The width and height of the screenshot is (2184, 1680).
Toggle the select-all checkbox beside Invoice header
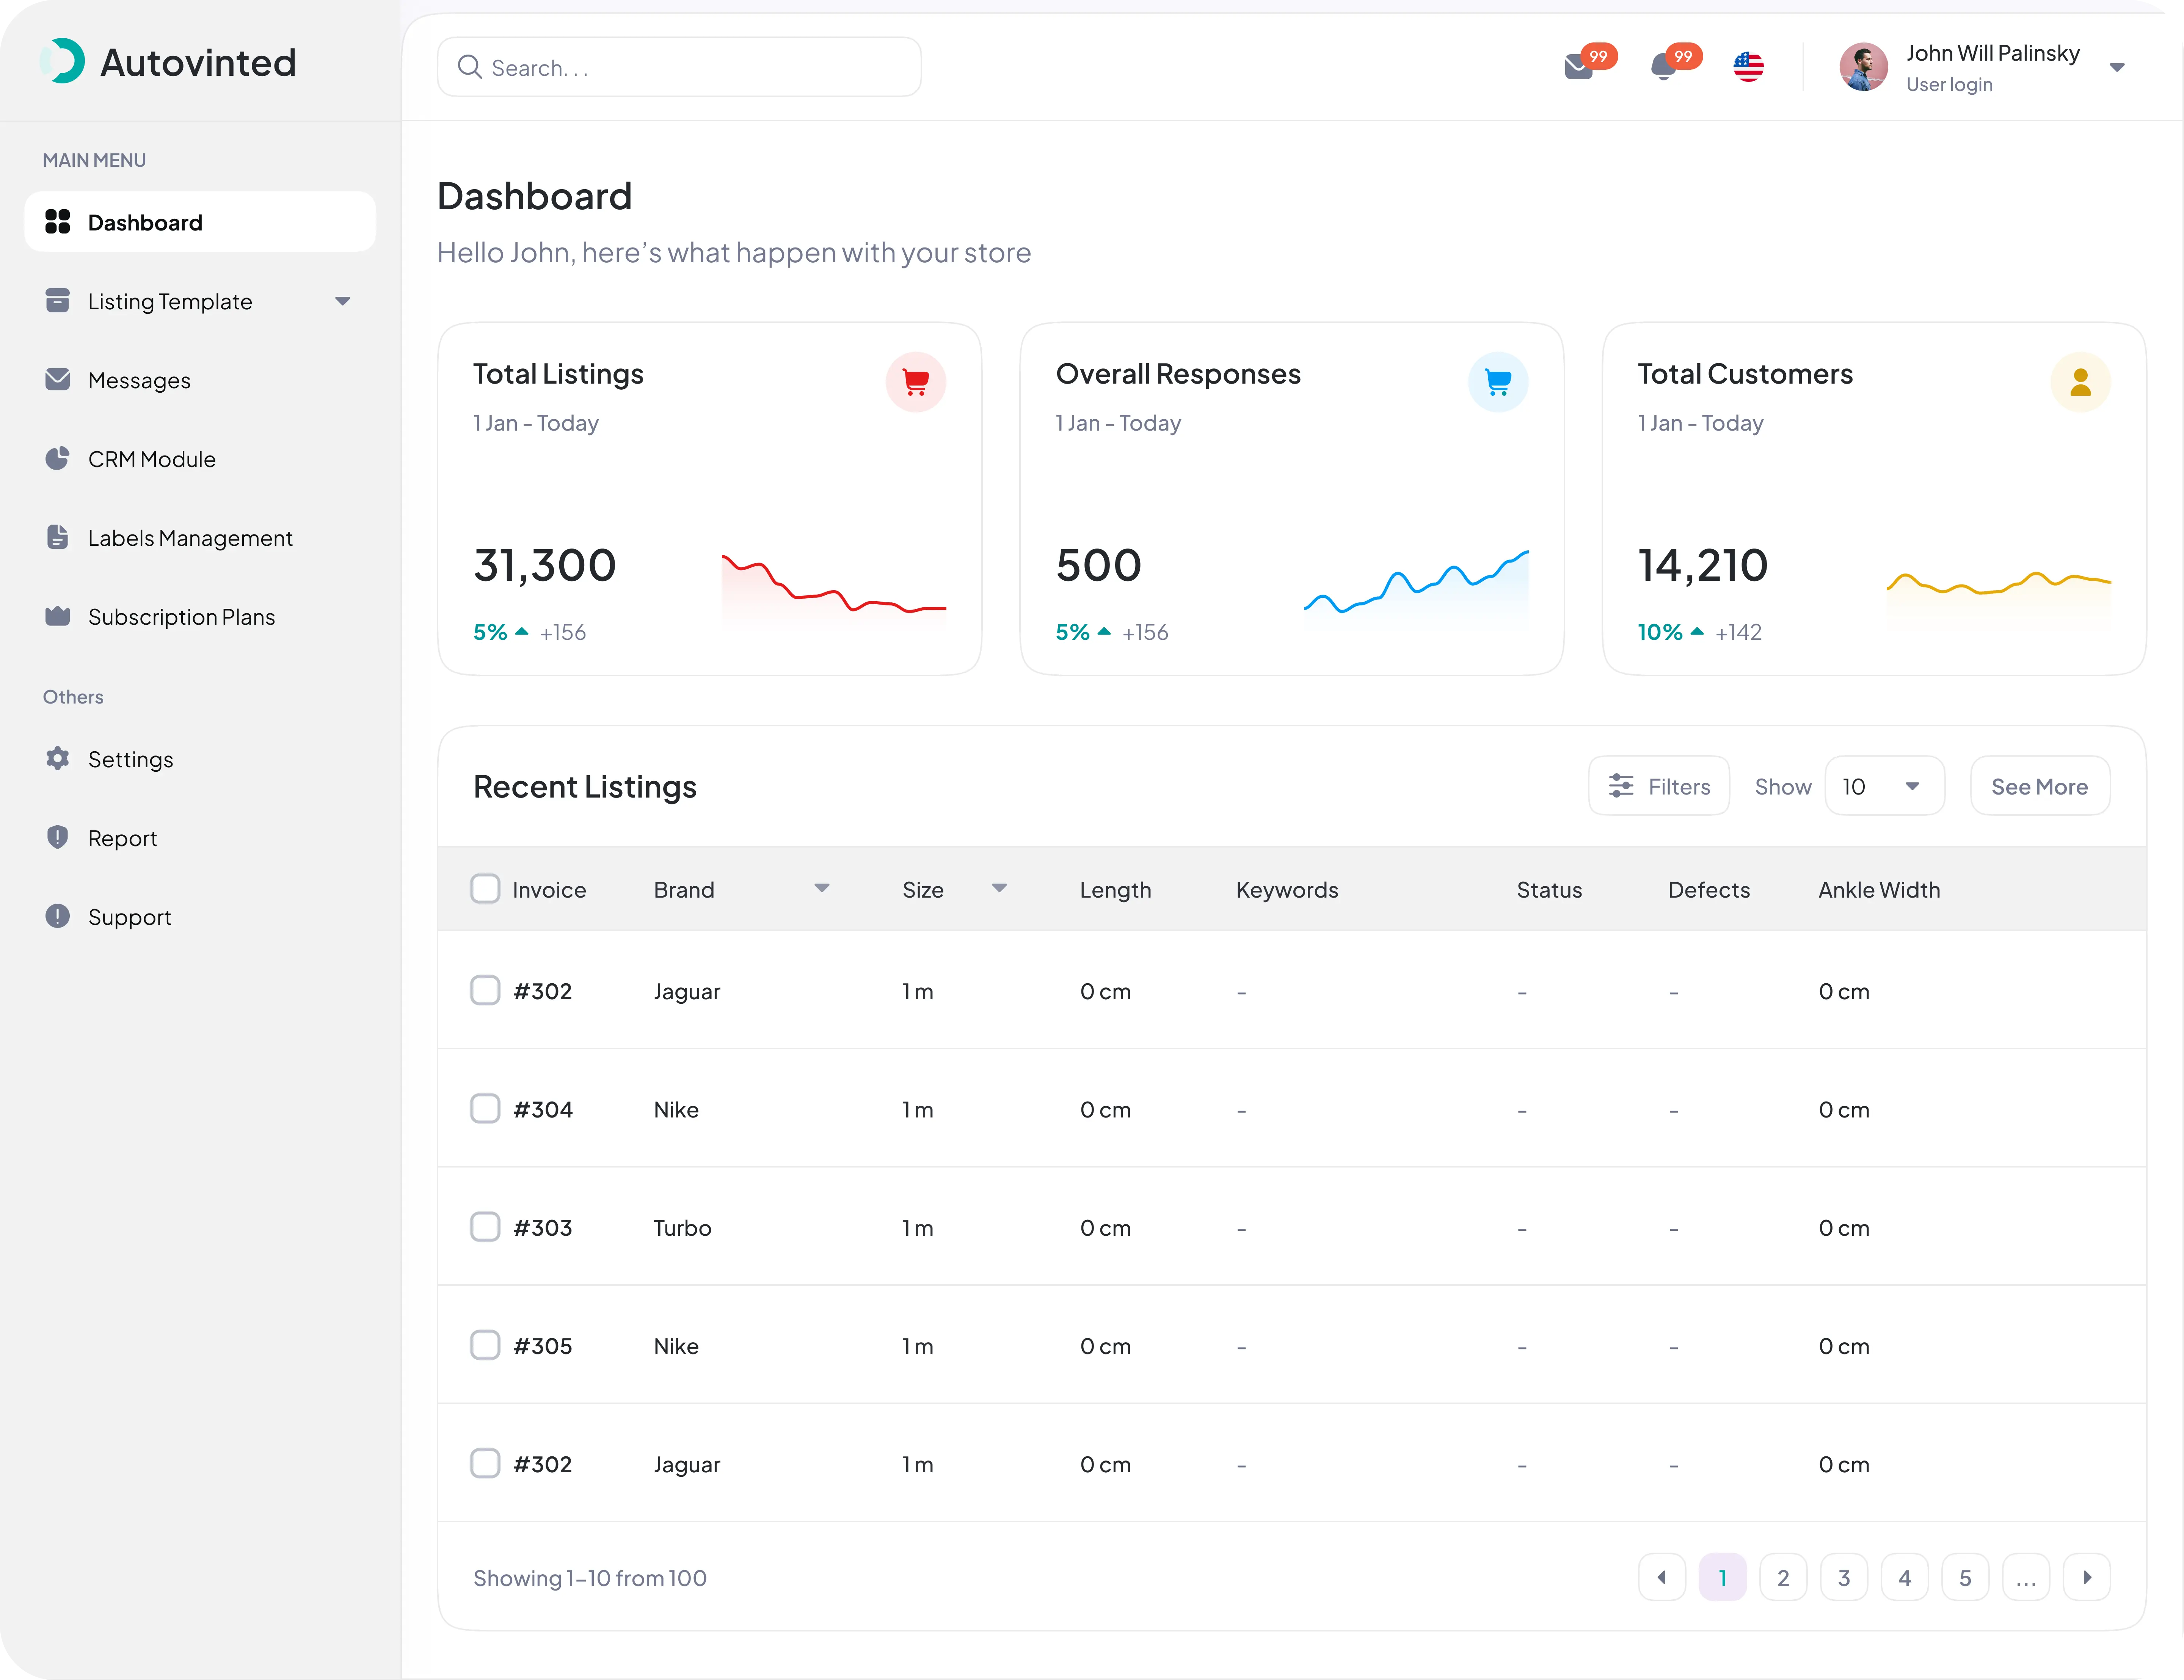485,888
